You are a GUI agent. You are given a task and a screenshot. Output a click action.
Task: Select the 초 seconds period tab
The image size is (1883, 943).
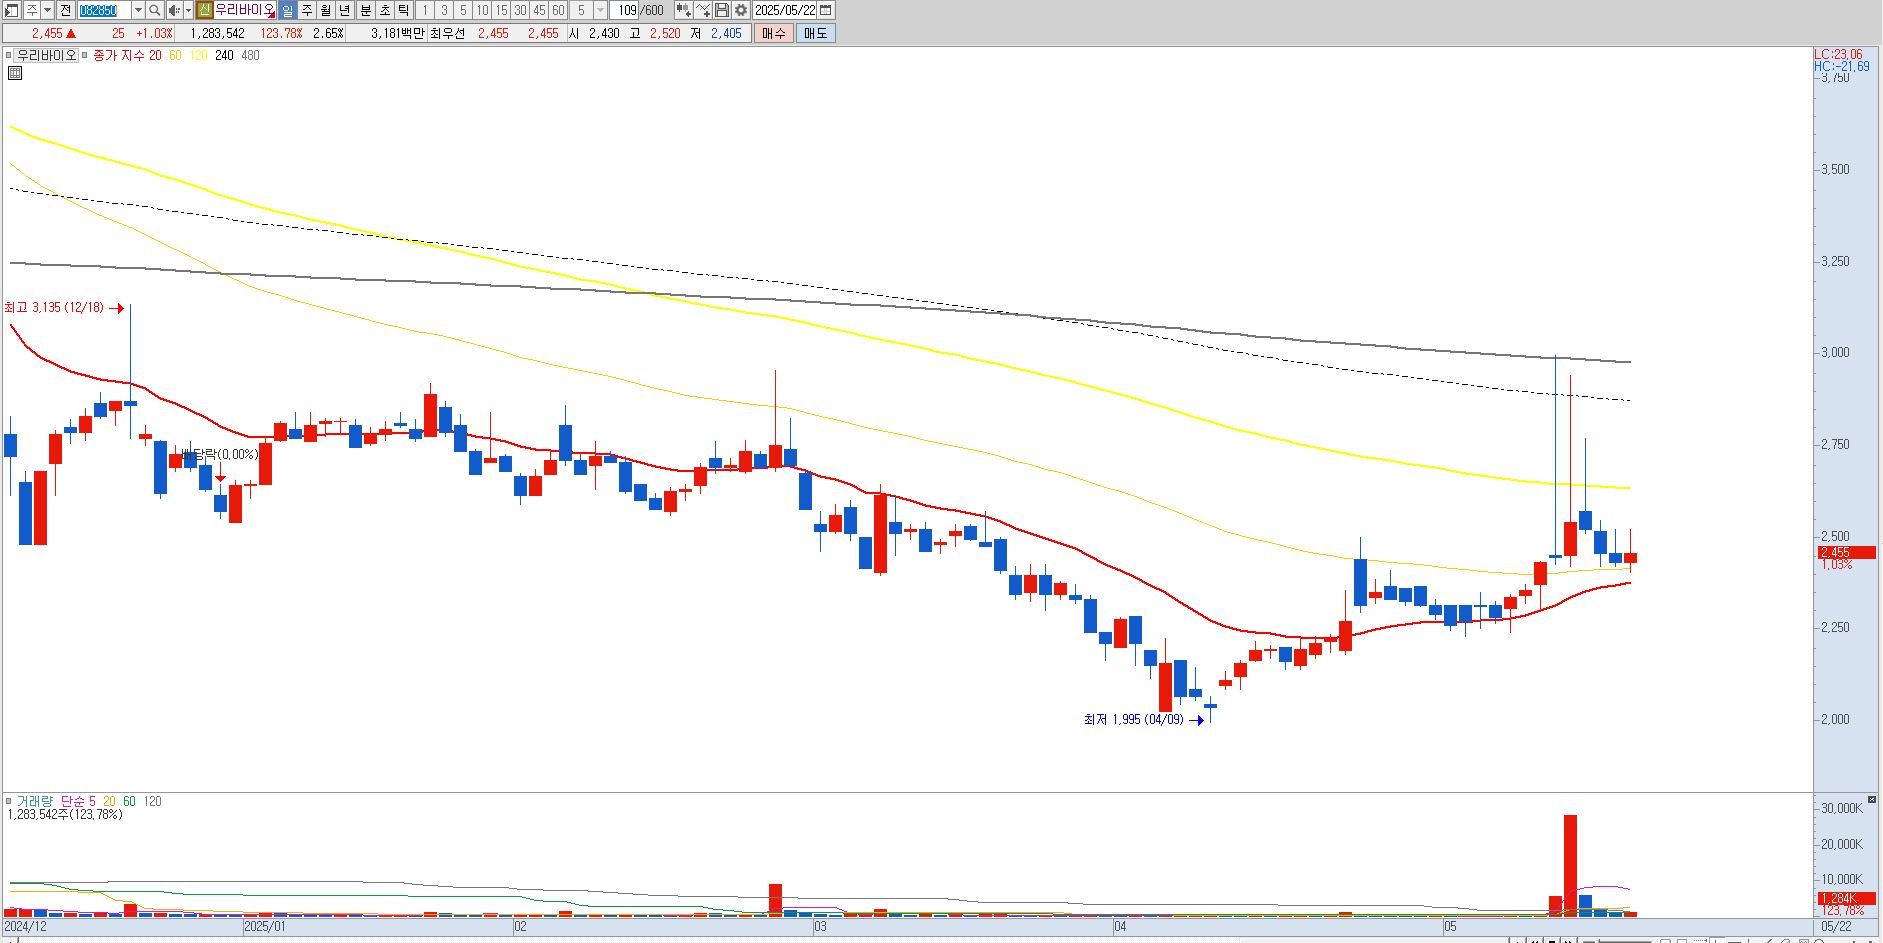point(384,10)
